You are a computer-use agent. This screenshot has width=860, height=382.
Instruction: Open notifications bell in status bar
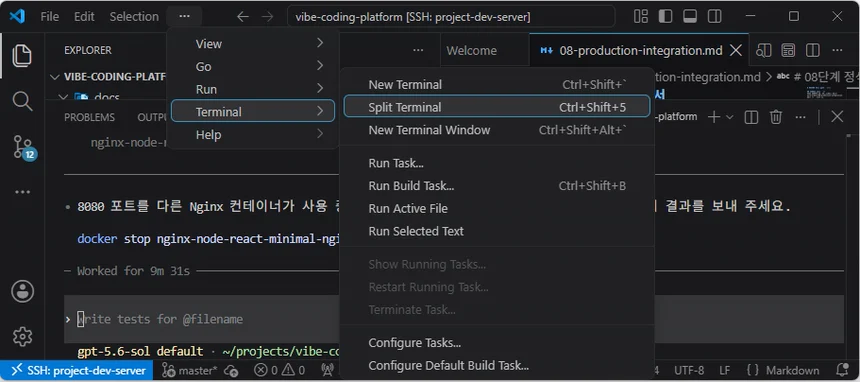842,370
